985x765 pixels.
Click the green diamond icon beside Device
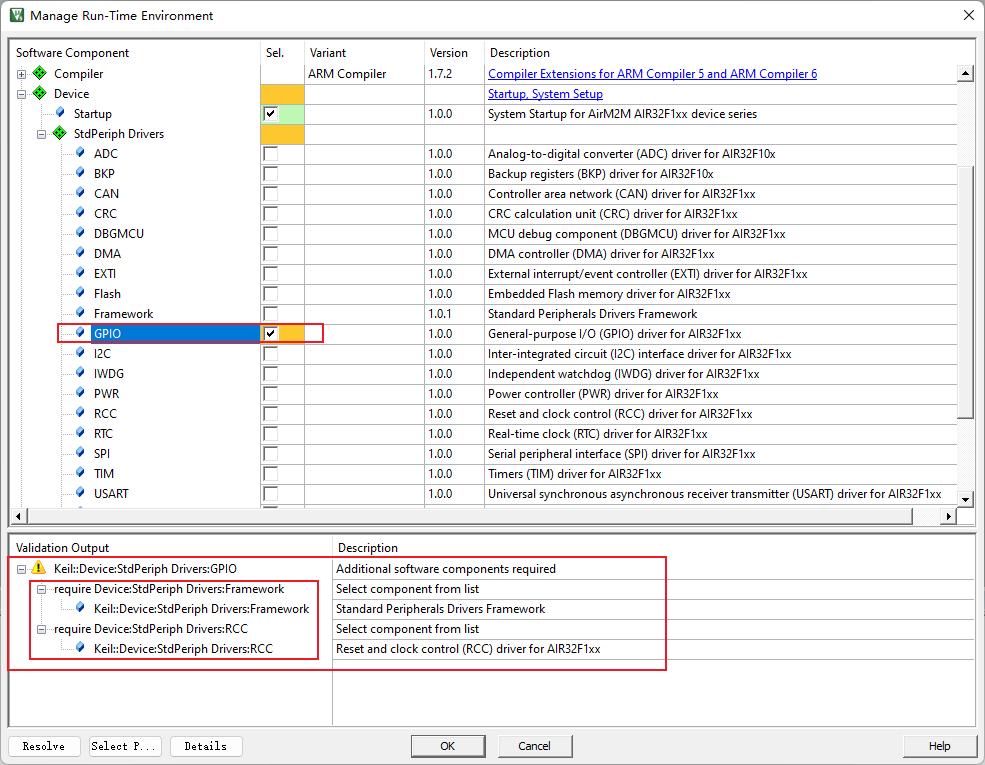click(40, 94)
